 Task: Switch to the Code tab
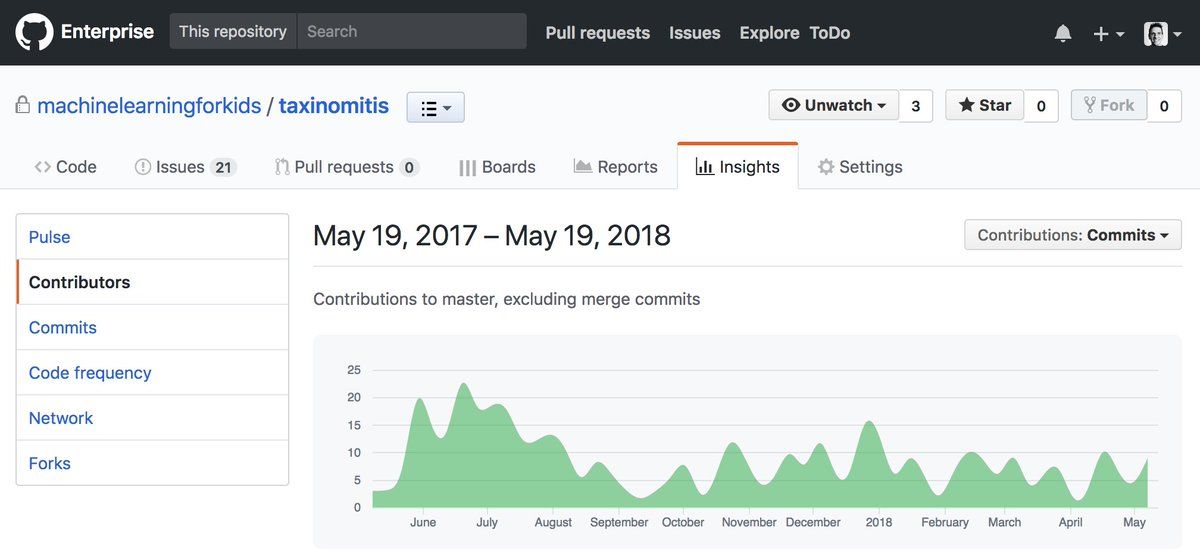click(66, 167)
